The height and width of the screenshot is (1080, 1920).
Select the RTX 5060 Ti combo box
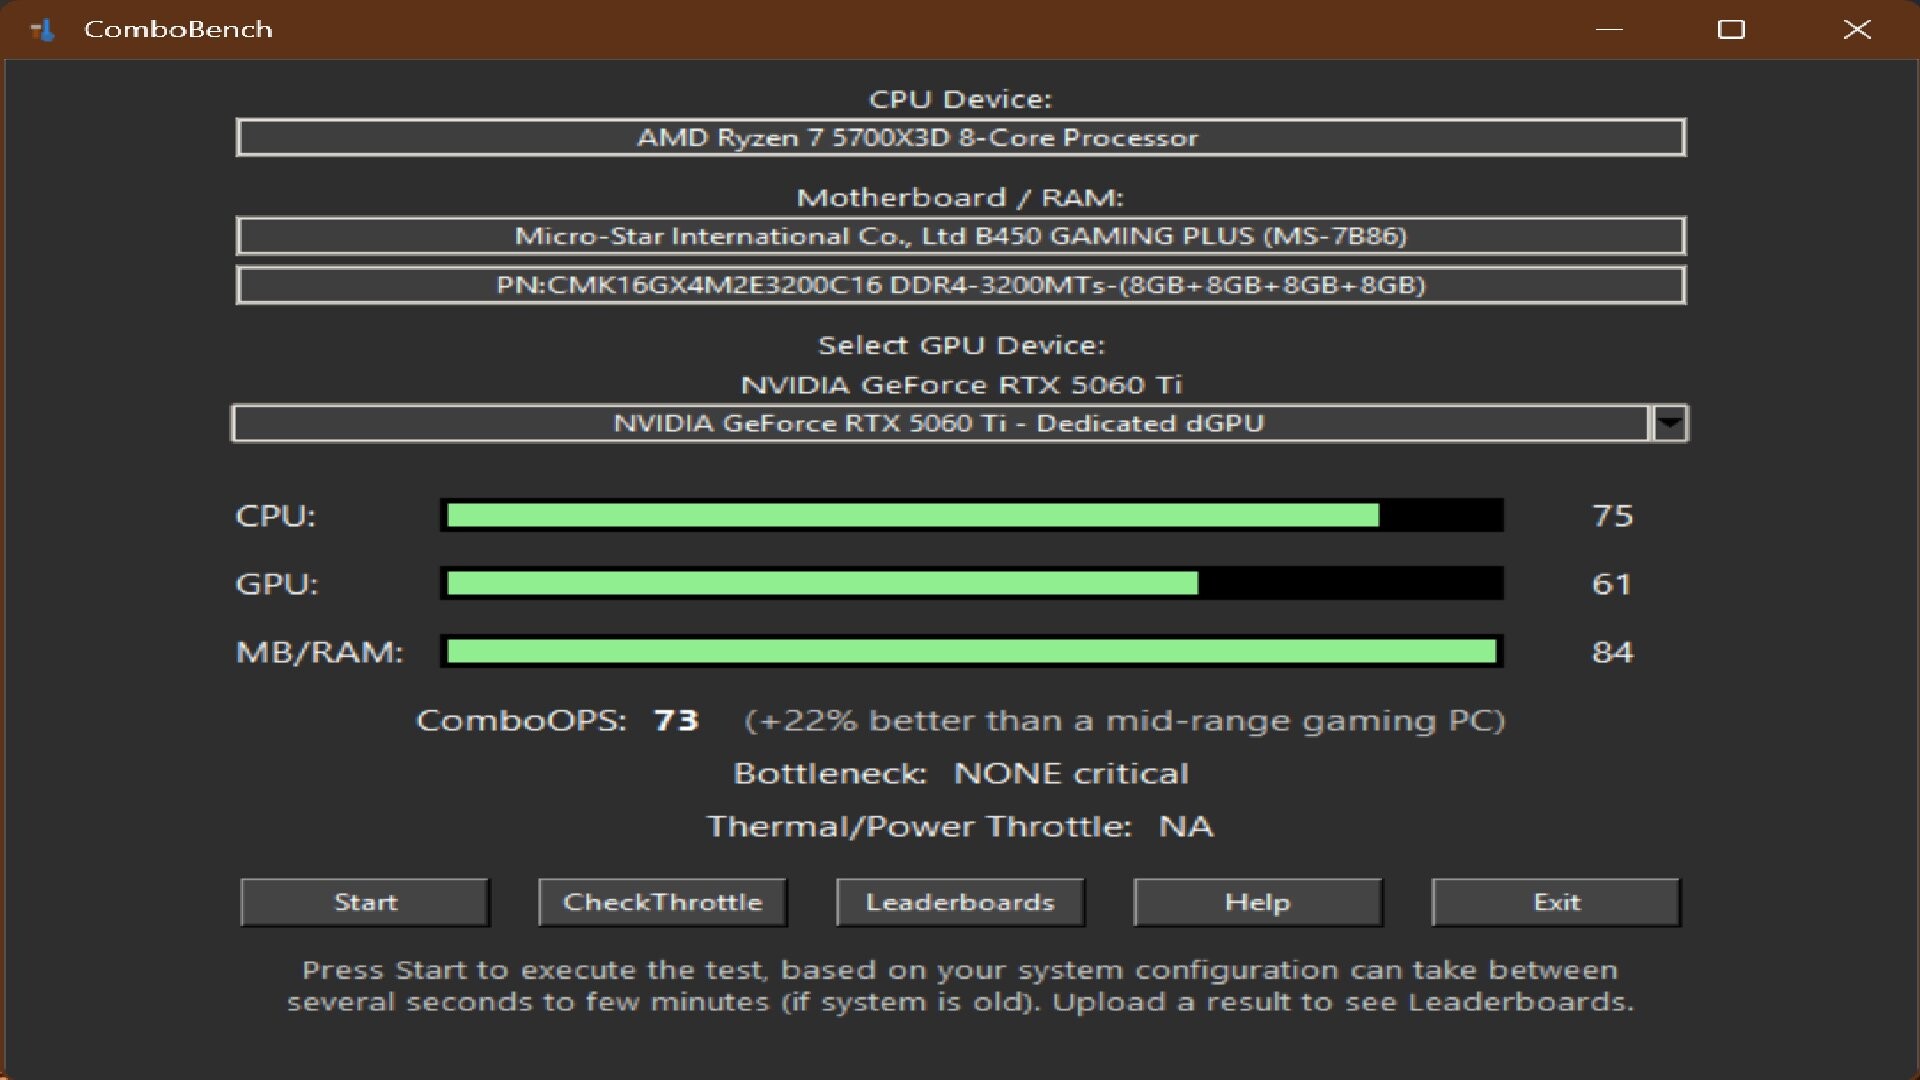(938, 423)
